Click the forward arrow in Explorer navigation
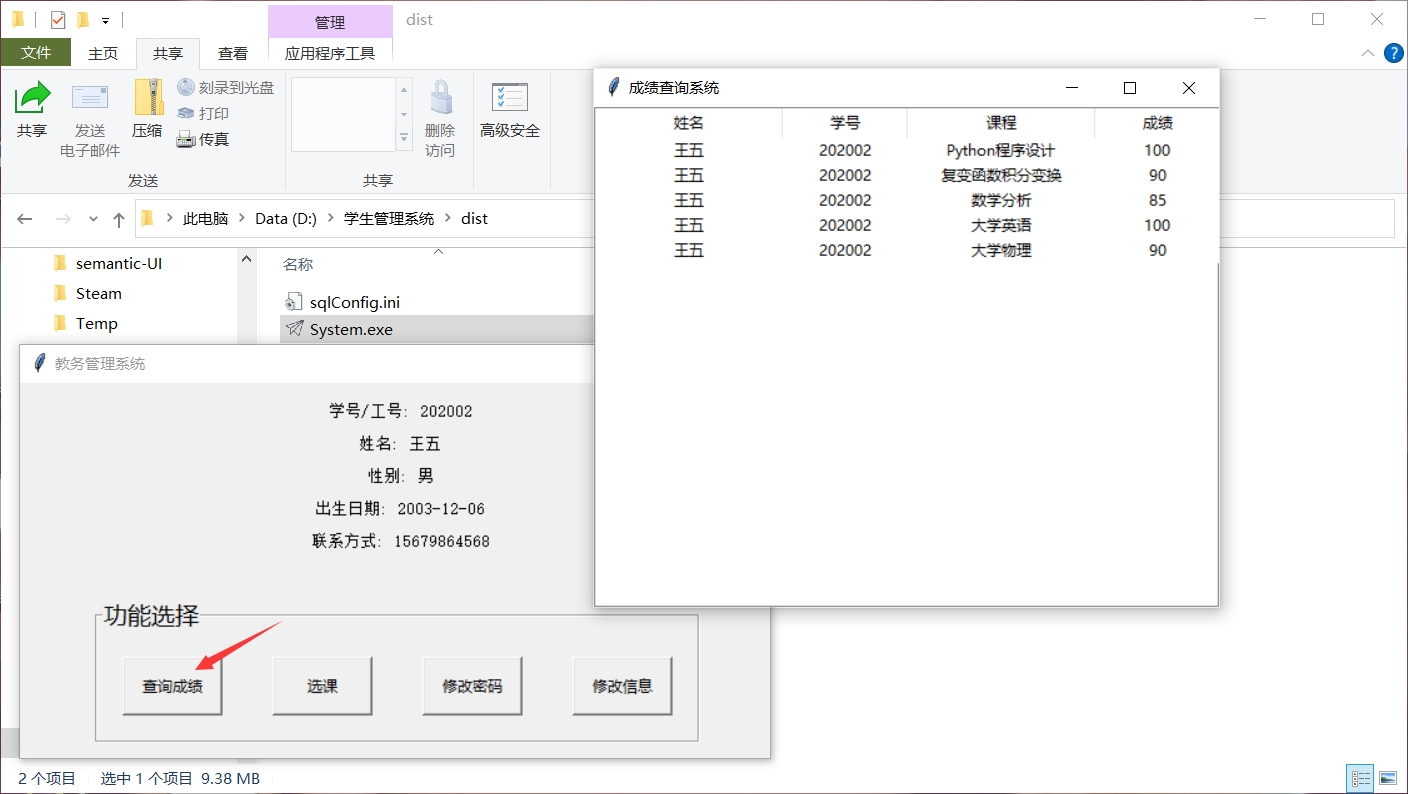The image size is (1408, 794). (x=63, y=219)
